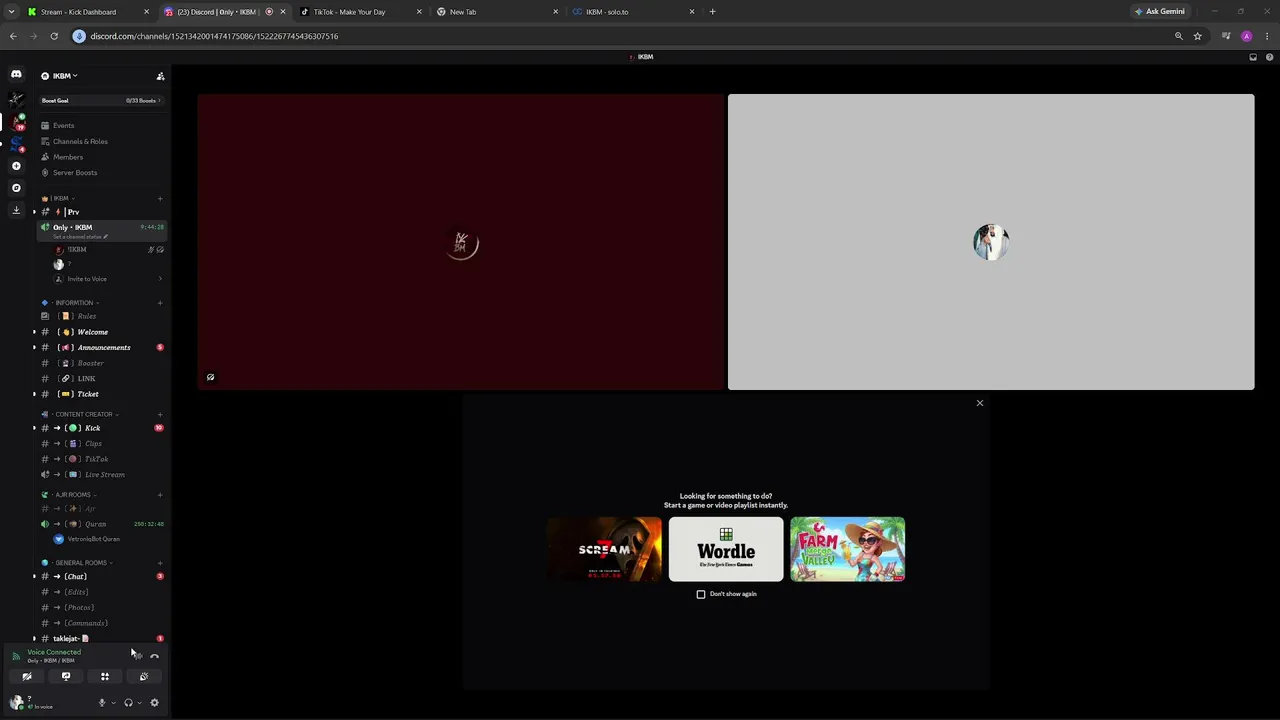Select the white avatar video tile
This screenshot has height=720, width=1280.
(x=991, y=242)
